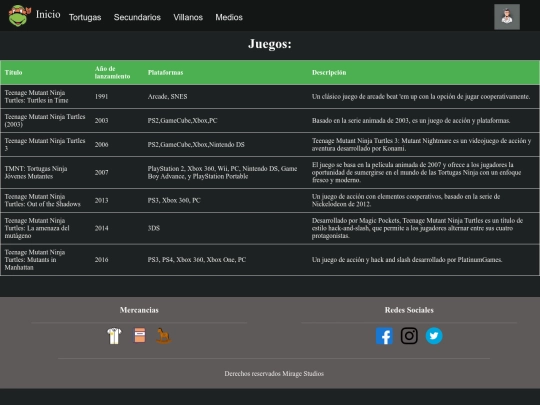Screen dimensions: 540x405
Task: Click the PS3, PS4, Xbox 360, Xbox One cell
Action: pos(226,260)
